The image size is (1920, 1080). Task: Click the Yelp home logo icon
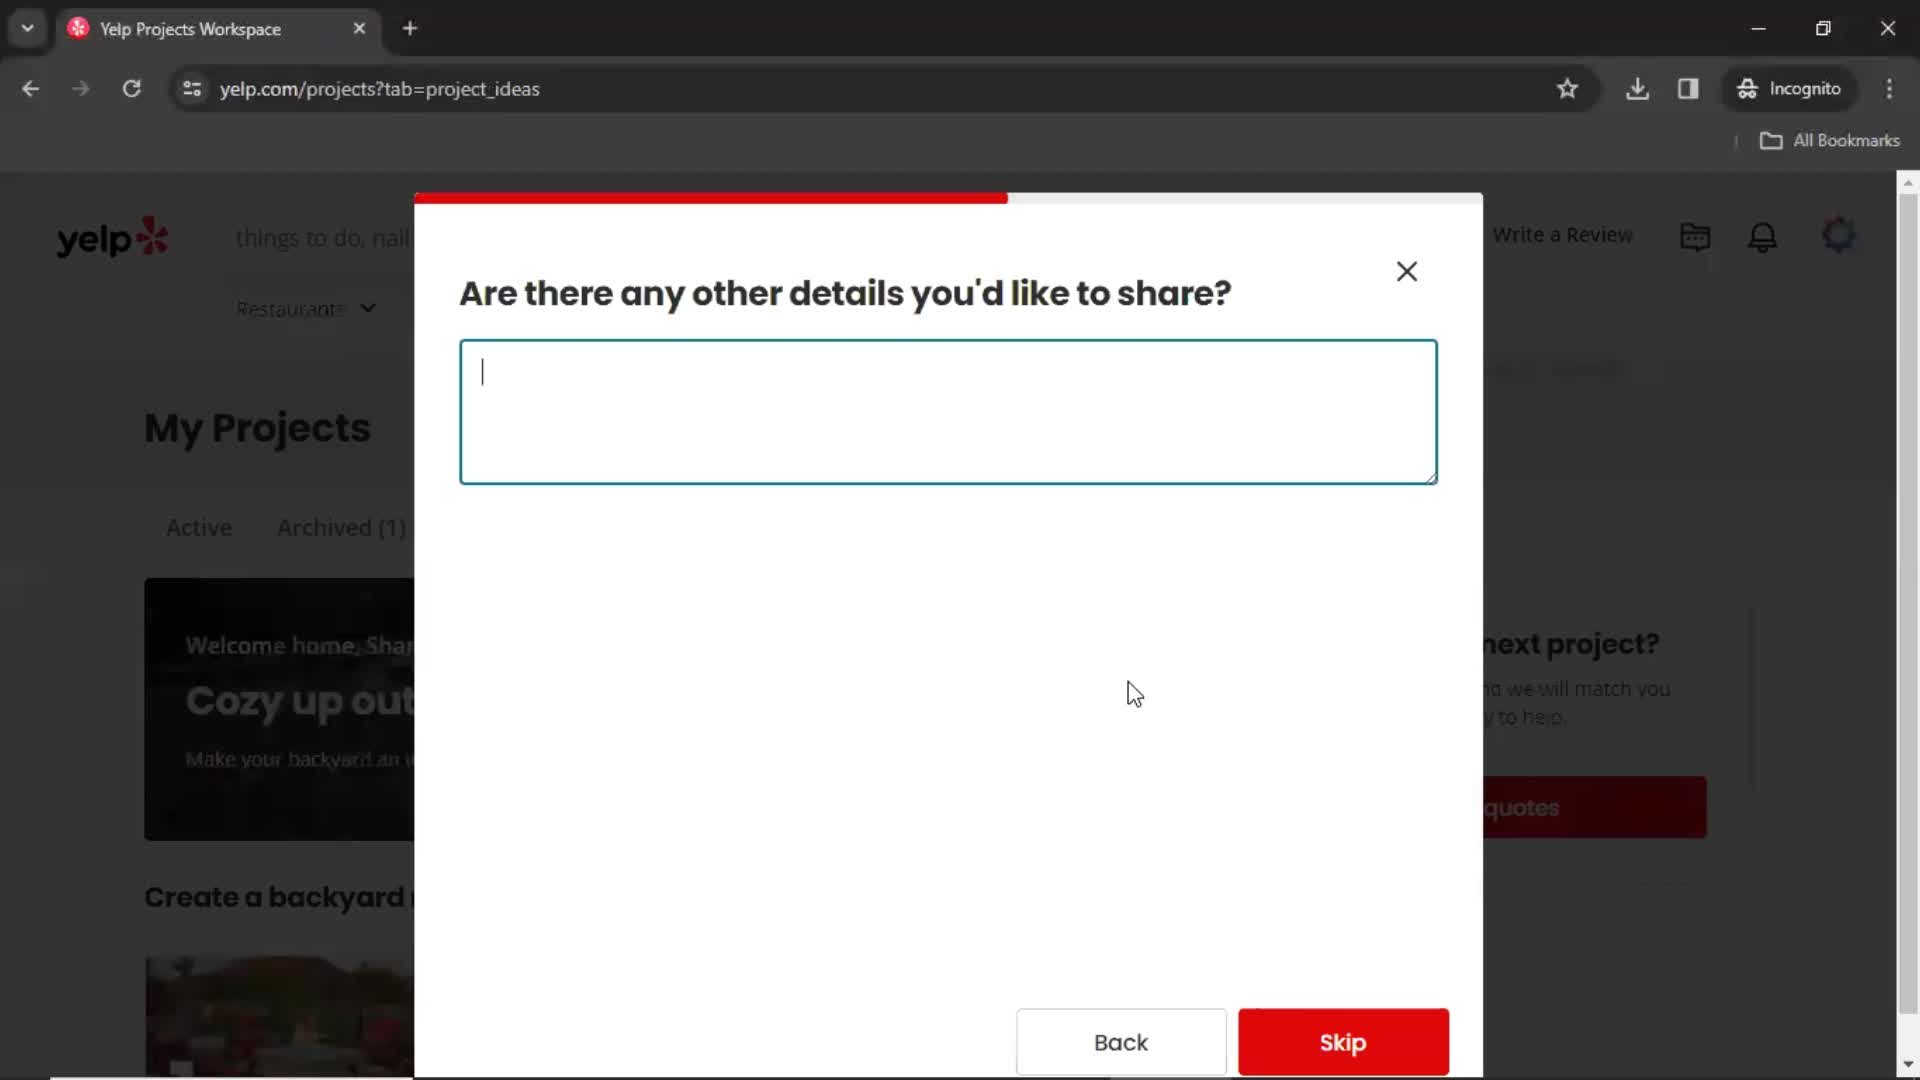tap(112, 237)
